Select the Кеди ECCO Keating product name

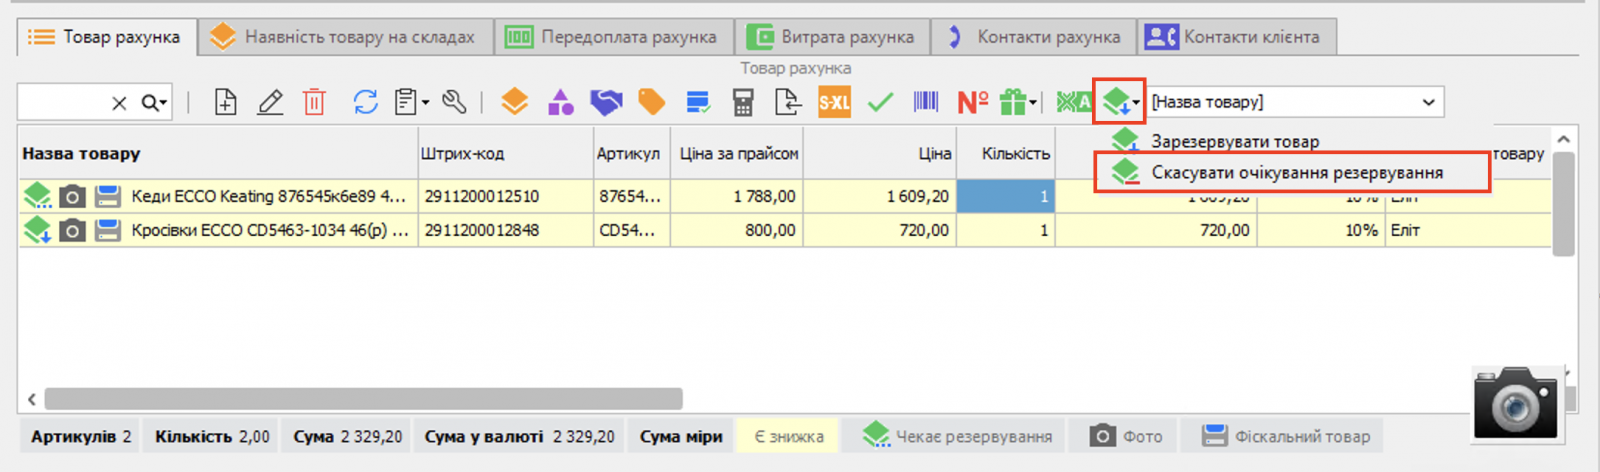[268, 196]
